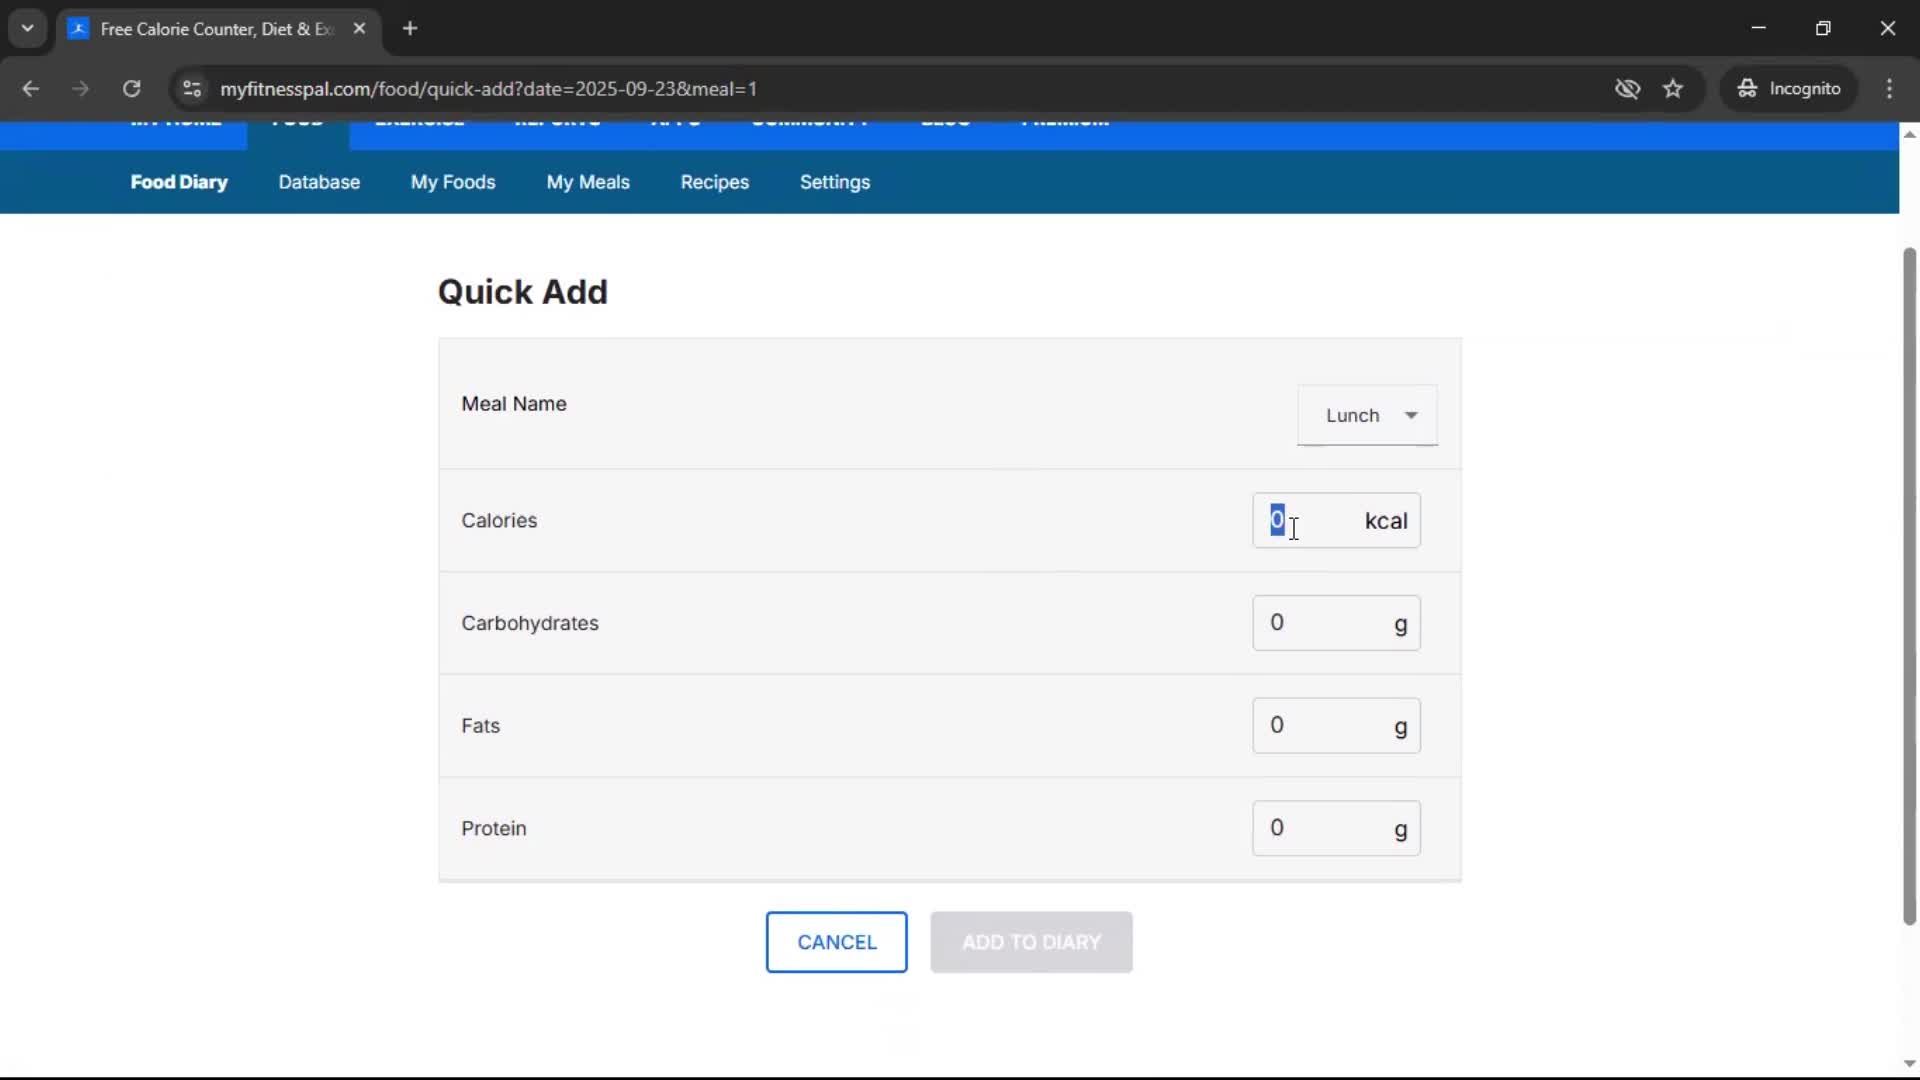1920x1080 pixels.
Task: Go back using the browser back arrow
Action: click(30, 88)
